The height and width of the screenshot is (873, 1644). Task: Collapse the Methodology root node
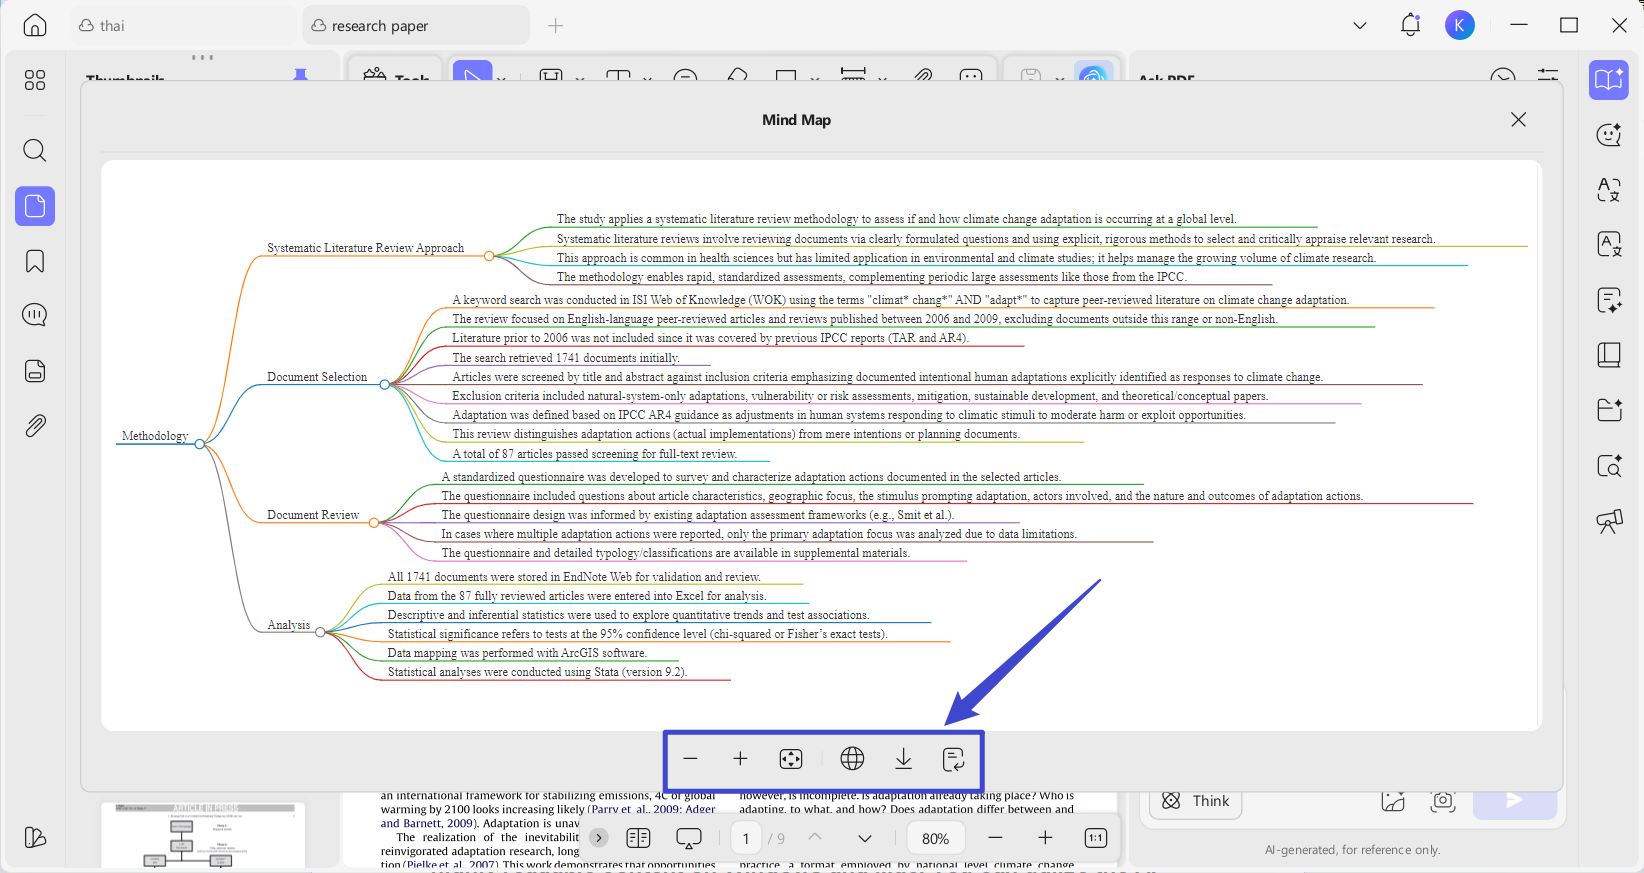[x=200, y=444]
